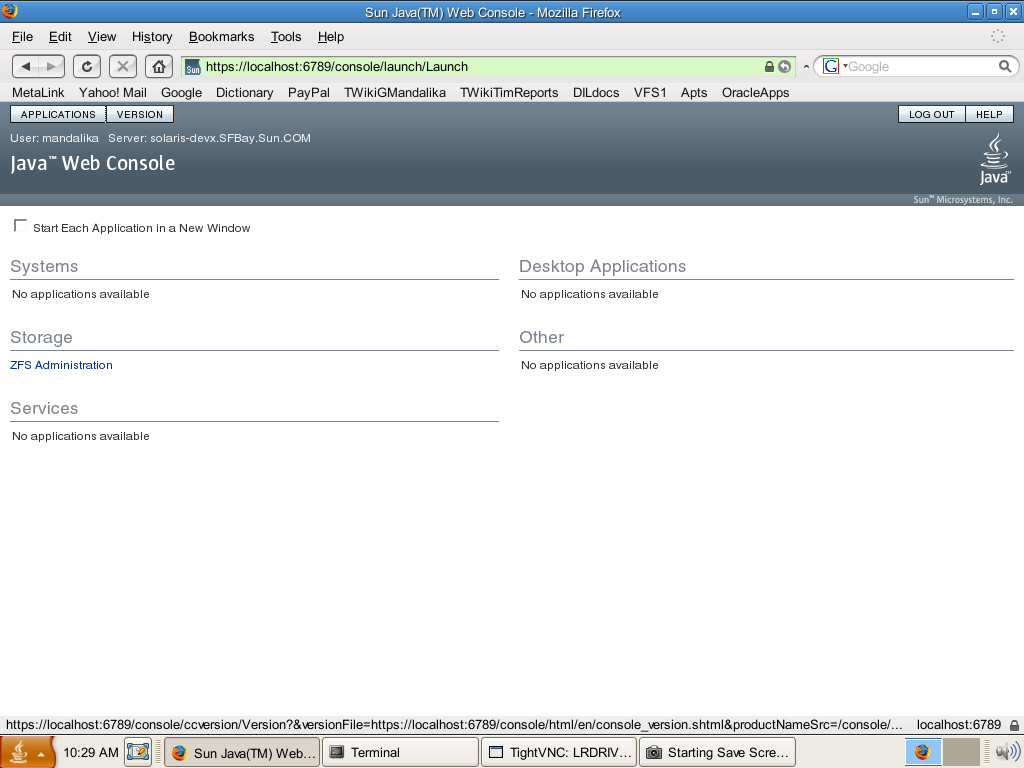
Task: Expand the address bar history dropdown arrow
Action: coord(806,67)
